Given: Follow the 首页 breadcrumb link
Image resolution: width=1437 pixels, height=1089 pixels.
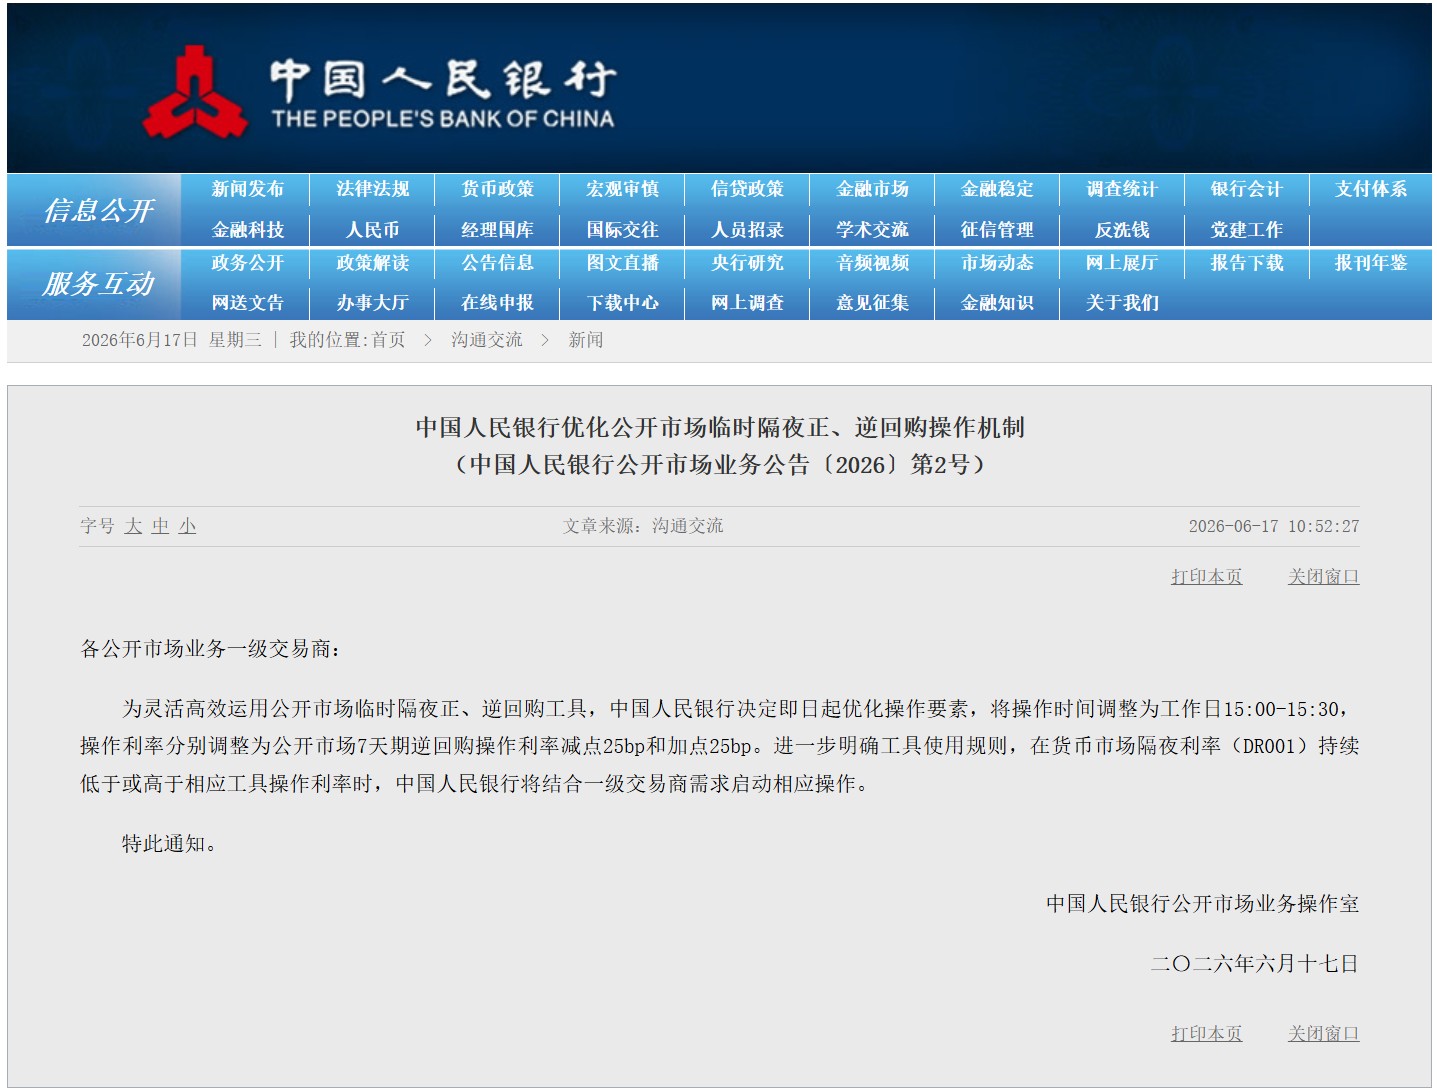Looking at the screenshot, I should [x=388, y=340].
